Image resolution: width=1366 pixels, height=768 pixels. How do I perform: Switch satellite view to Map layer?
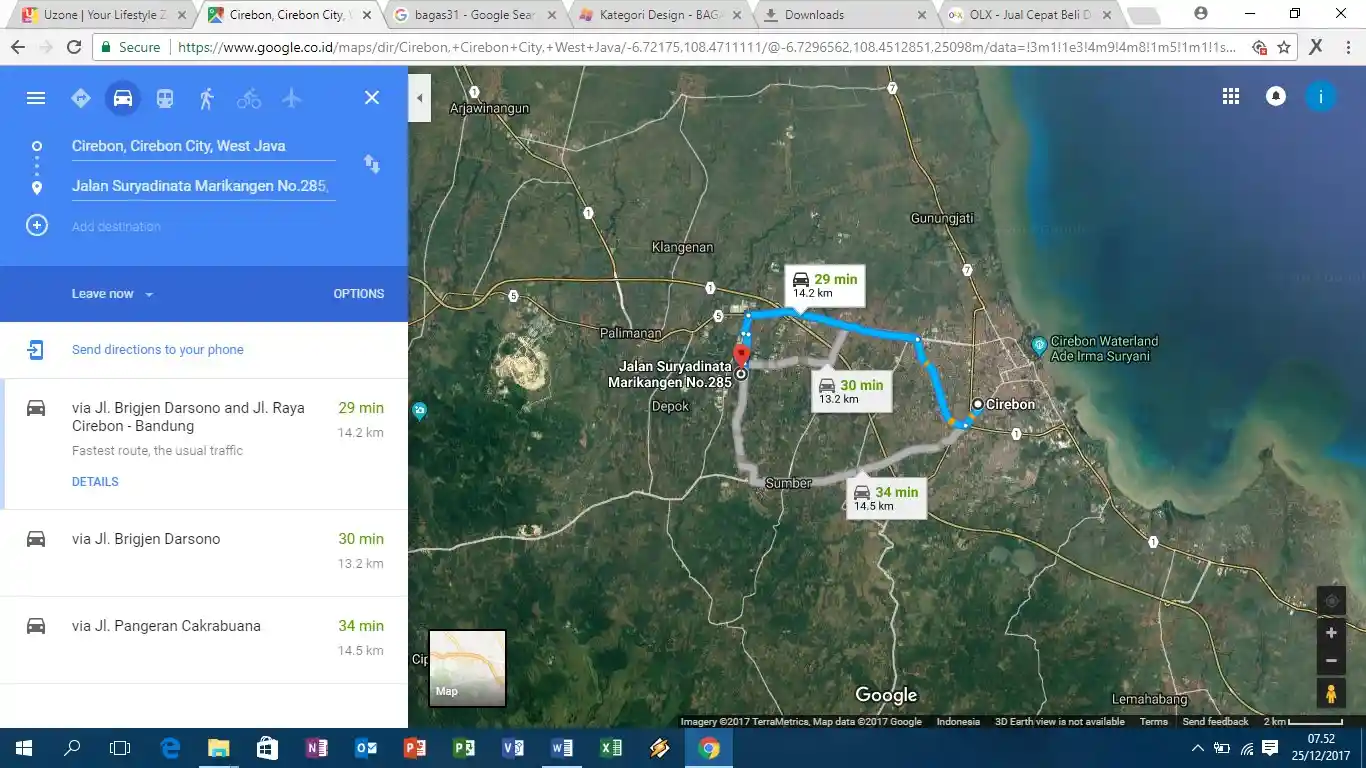[467, 668]
